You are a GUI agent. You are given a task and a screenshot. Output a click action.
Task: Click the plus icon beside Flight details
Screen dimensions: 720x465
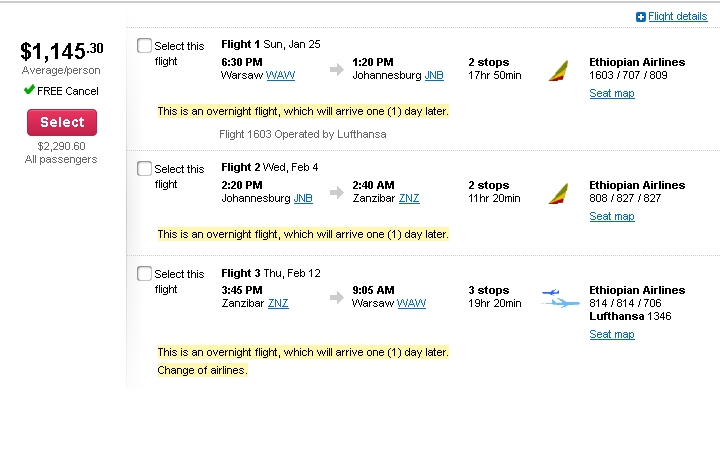point(641,17)
